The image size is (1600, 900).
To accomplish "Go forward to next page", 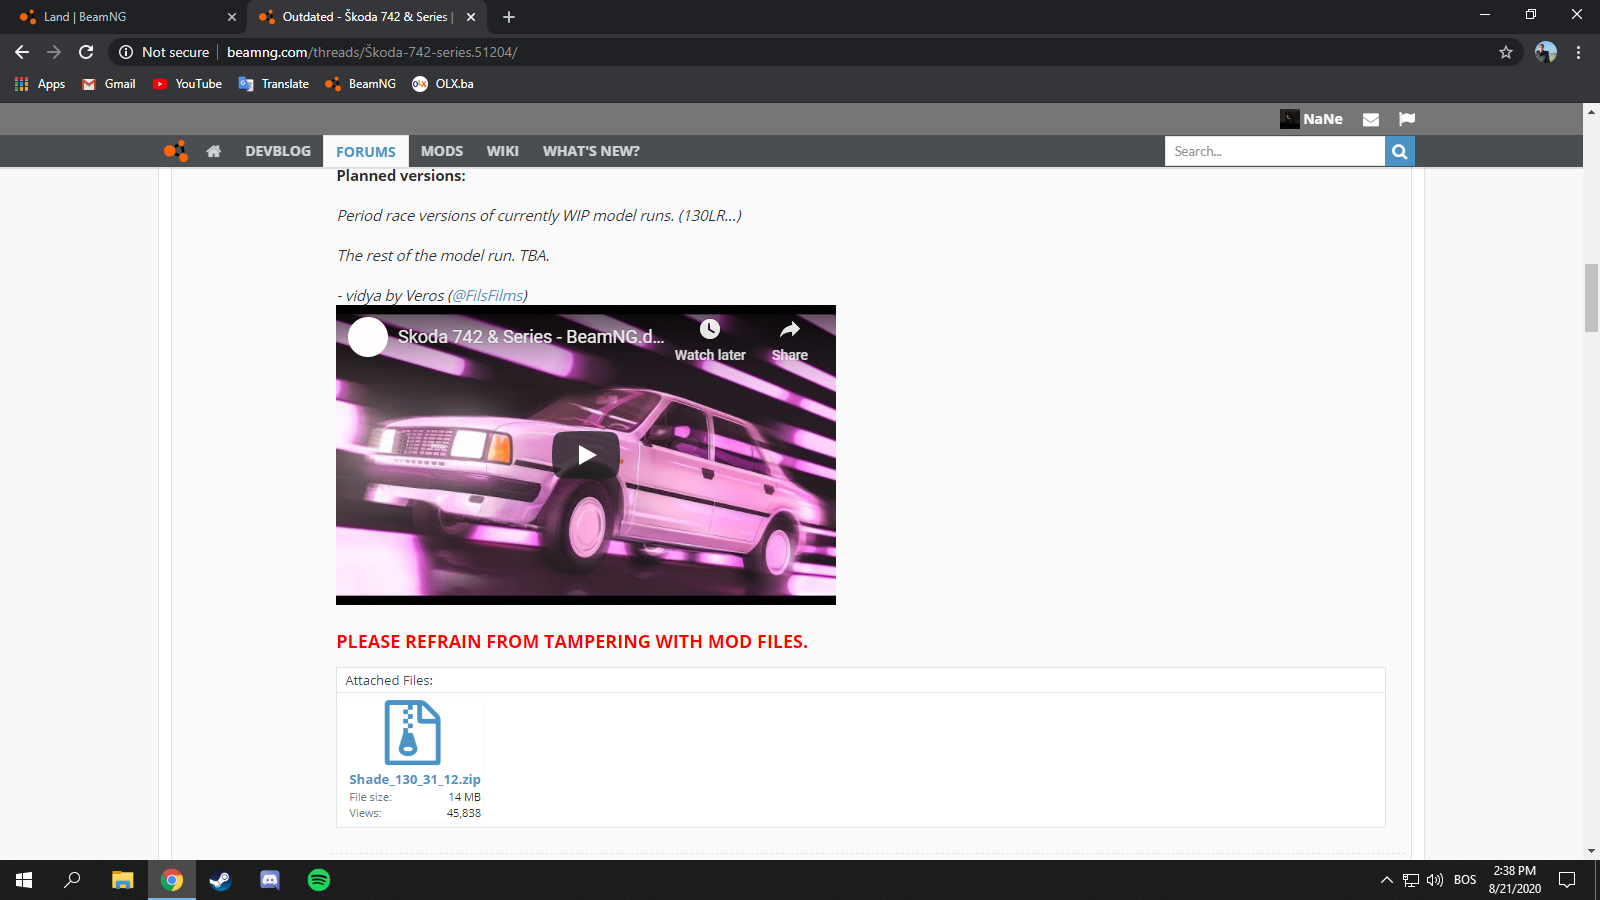I will pyautogui.click(x=54, y=52).
